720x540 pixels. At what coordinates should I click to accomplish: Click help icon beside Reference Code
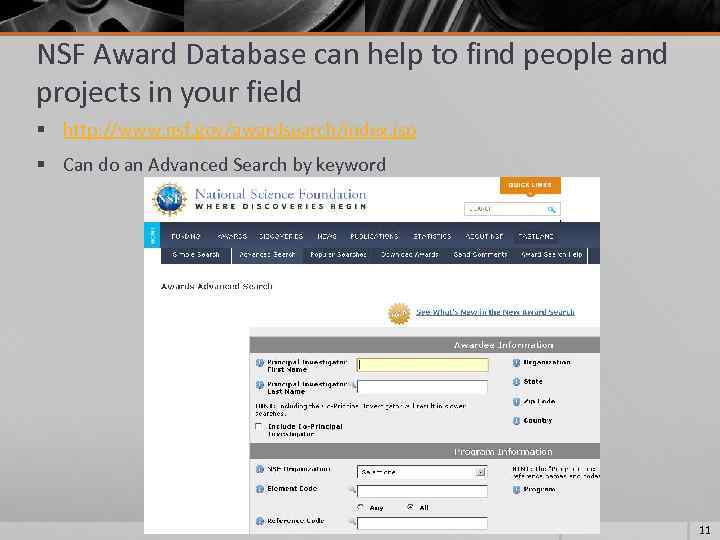[260, 521]
